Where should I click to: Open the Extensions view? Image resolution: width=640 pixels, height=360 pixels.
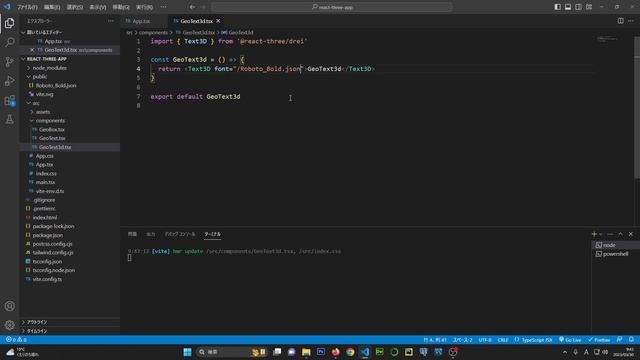click(x=9, y=100)
